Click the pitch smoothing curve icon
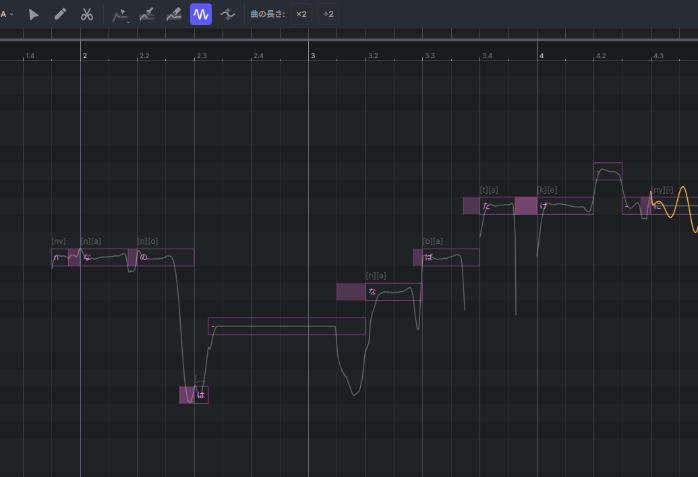The image size is (698, 477). pos(229,15)
